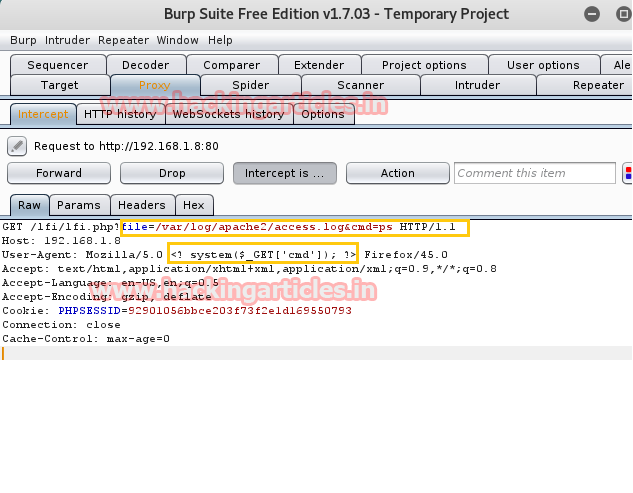Forward the intercepted request
Image resolution: width=633 pixels, height=493 pixels.
tap(59, 173)
